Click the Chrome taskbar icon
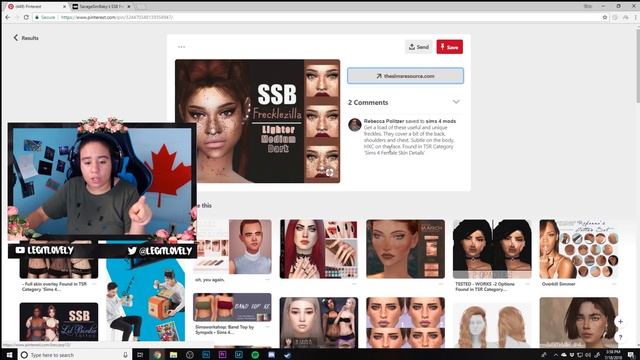 pos(157,355)
